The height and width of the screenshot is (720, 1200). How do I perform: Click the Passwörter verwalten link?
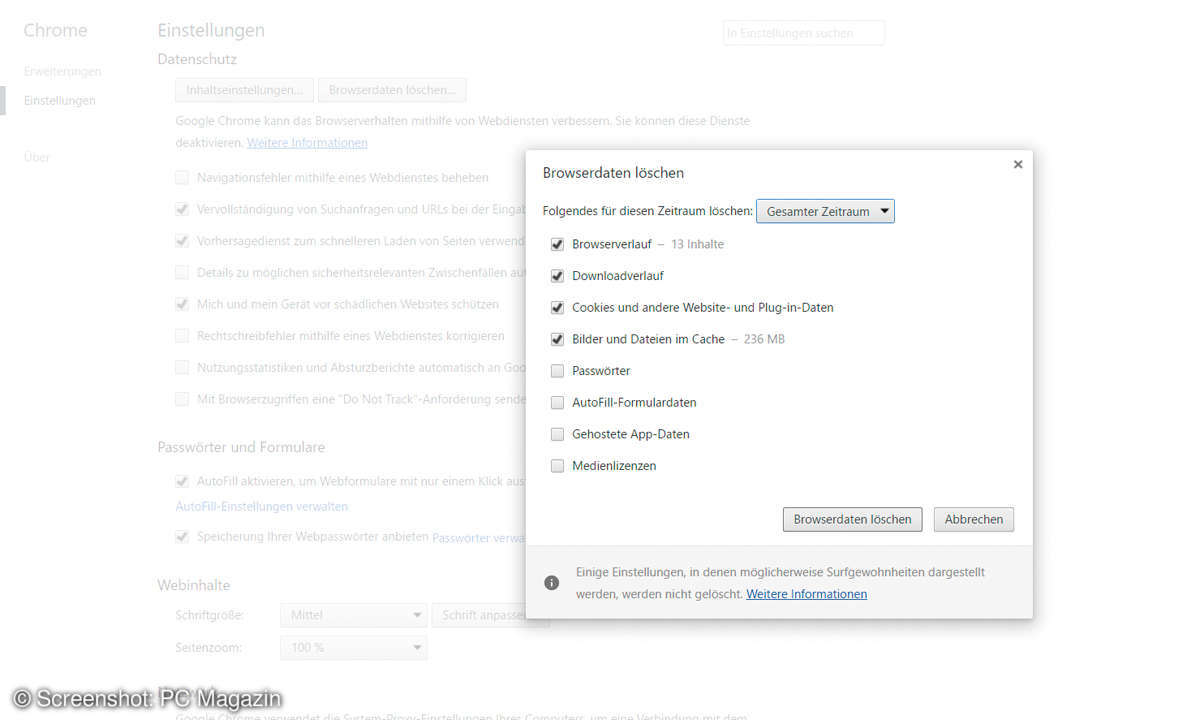click(x=478, y=538)
